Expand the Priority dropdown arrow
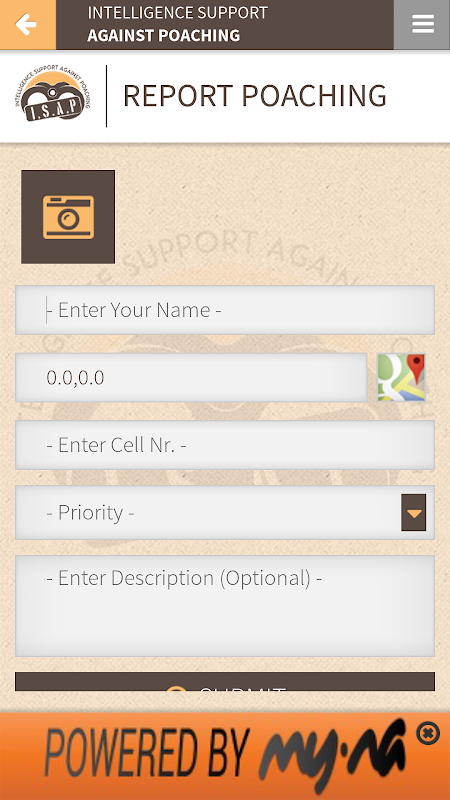The image size is (450, 800). click(x=414, y=512)
